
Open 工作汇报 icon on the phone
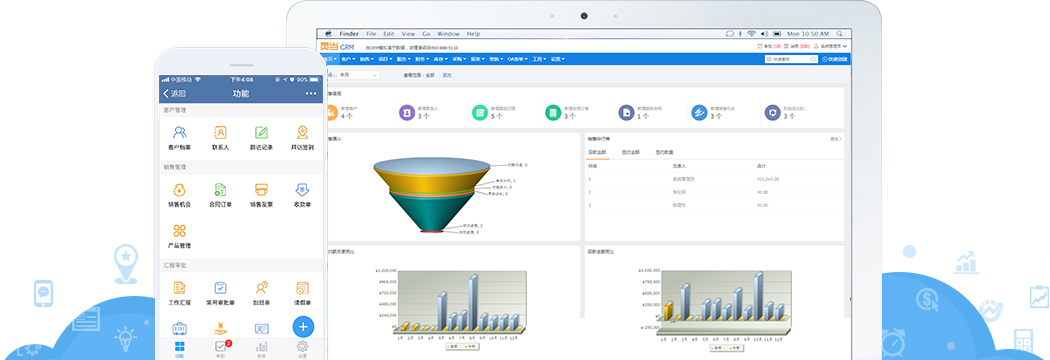click(179, 288)
